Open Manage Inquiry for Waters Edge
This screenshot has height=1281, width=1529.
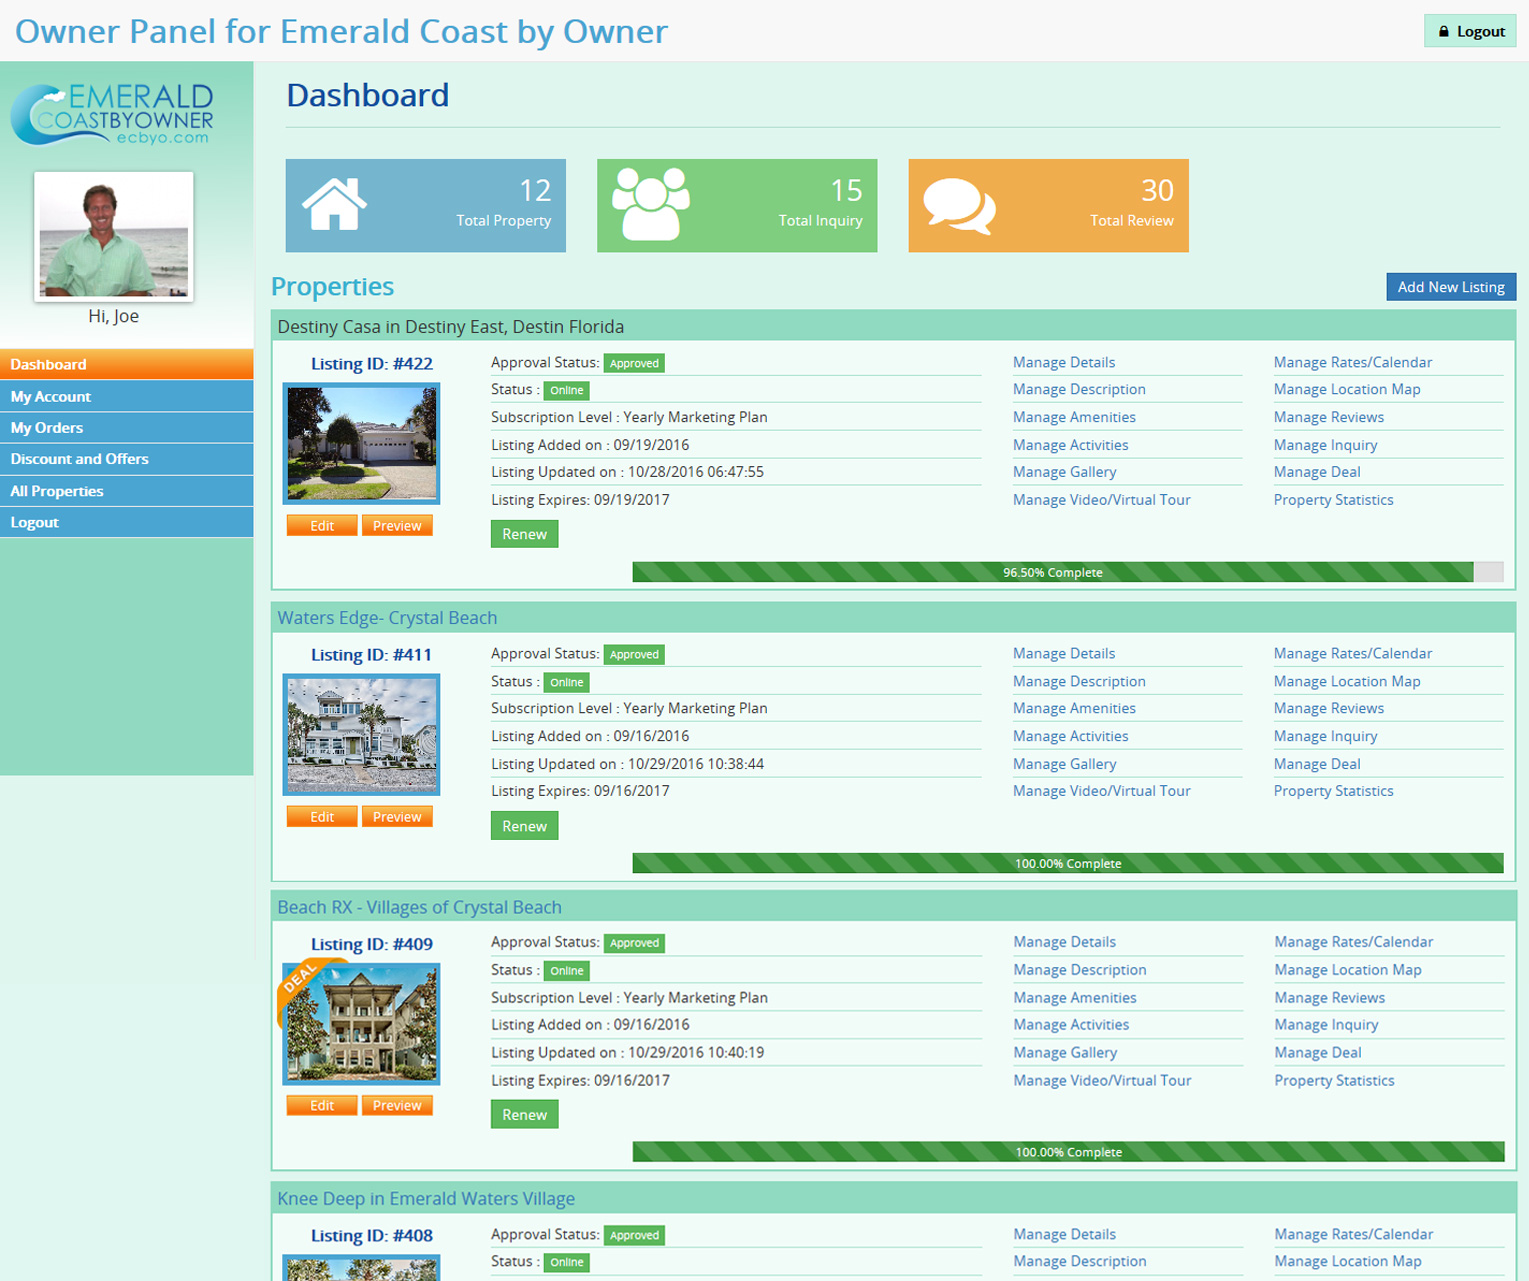pos(1325,736)
